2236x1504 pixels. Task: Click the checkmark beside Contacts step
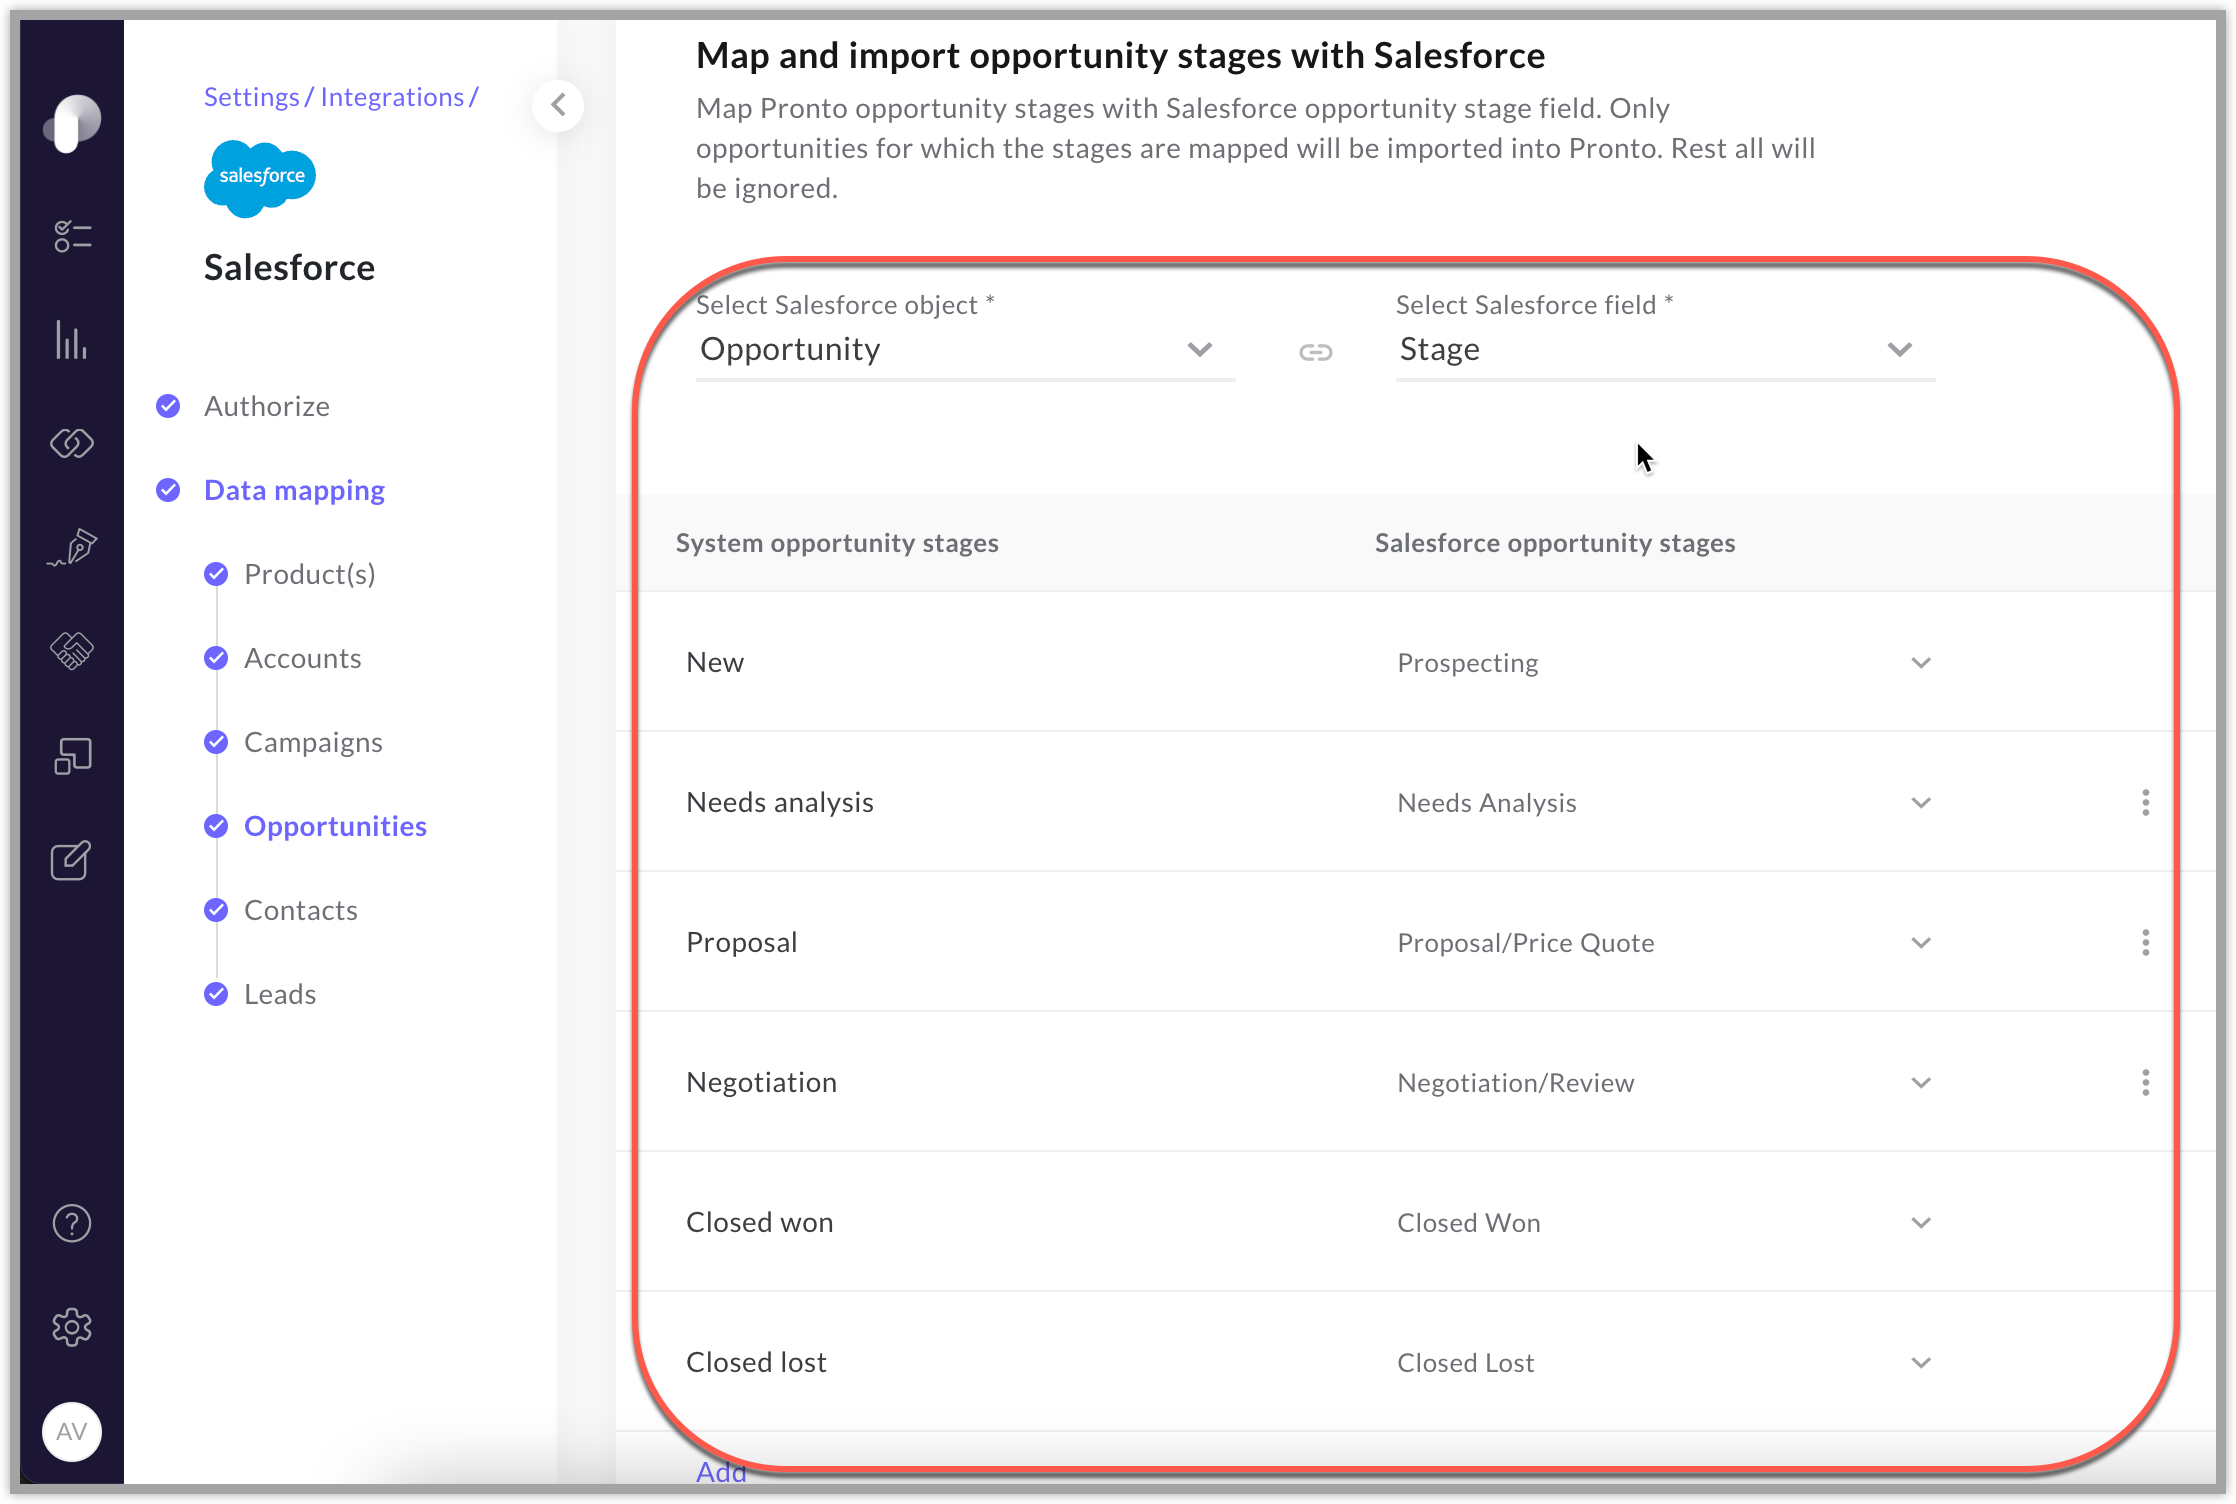[216, 910]
